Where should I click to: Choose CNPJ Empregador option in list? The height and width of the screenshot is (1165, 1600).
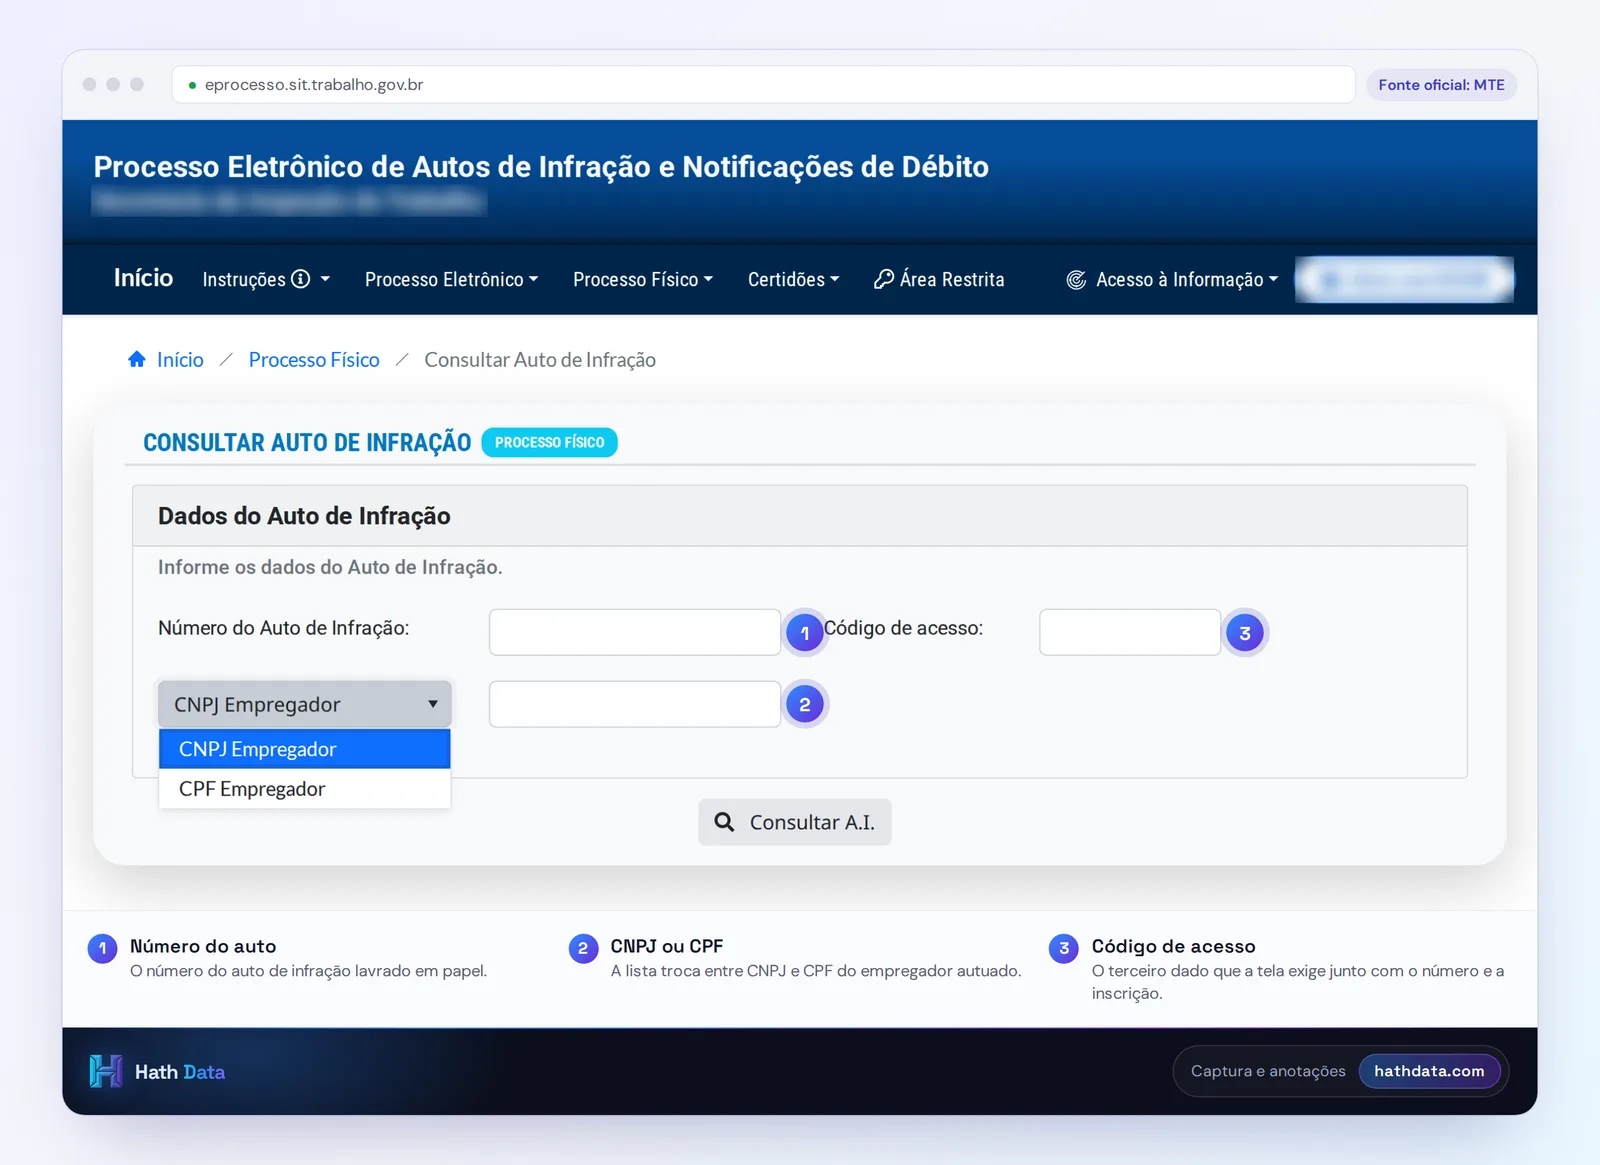tap(305, 749)
